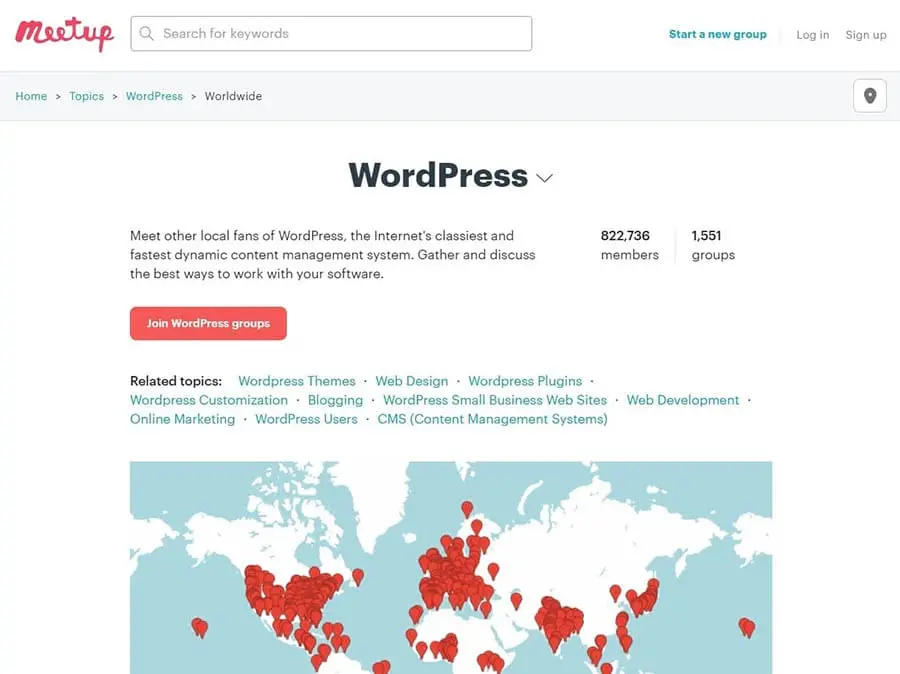This screenshot has width=900, height=674.
Task: Click the Meetup logo
Action: point(64,34)
